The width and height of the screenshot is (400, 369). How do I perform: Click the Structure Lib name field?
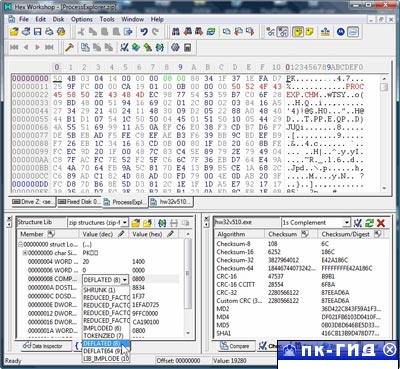click(x=41, y=222)
